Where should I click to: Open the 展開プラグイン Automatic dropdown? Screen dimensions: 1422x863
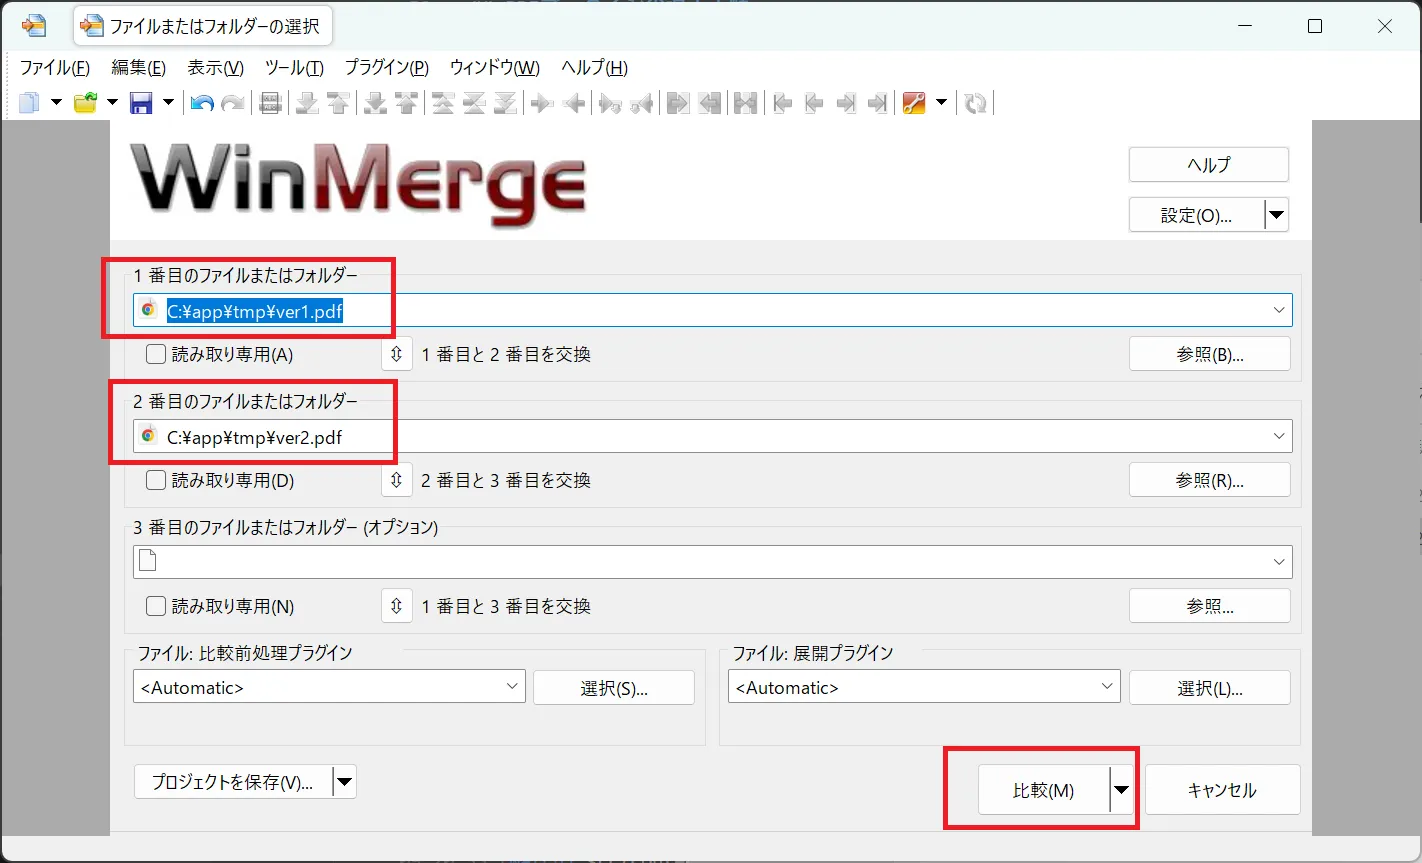pos(1108,687)
